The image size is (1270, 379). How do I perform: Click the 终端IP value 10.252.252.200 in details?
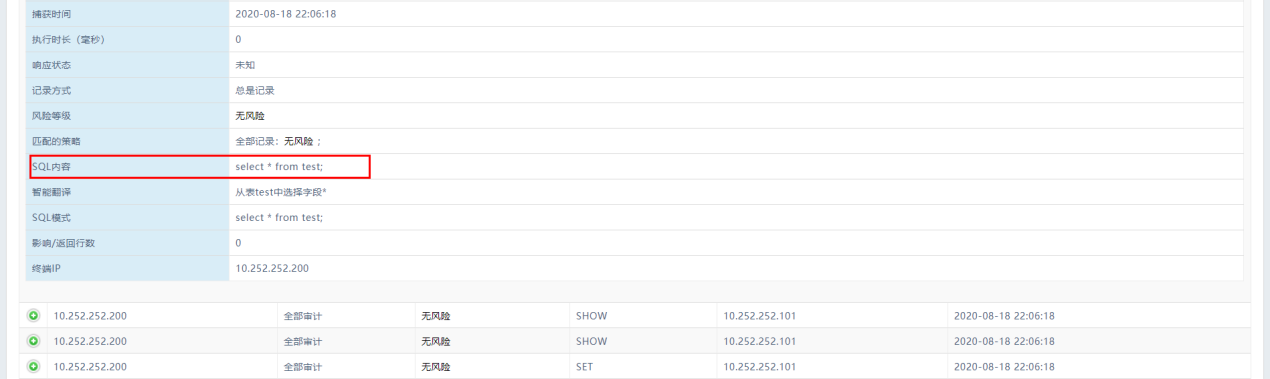272,268
